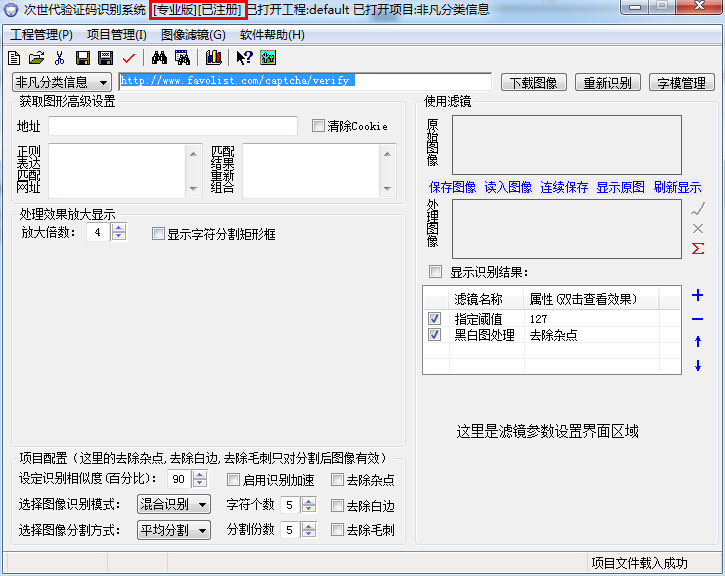Open the 混合识别 recognition mode dropdown

coord(174,504)
